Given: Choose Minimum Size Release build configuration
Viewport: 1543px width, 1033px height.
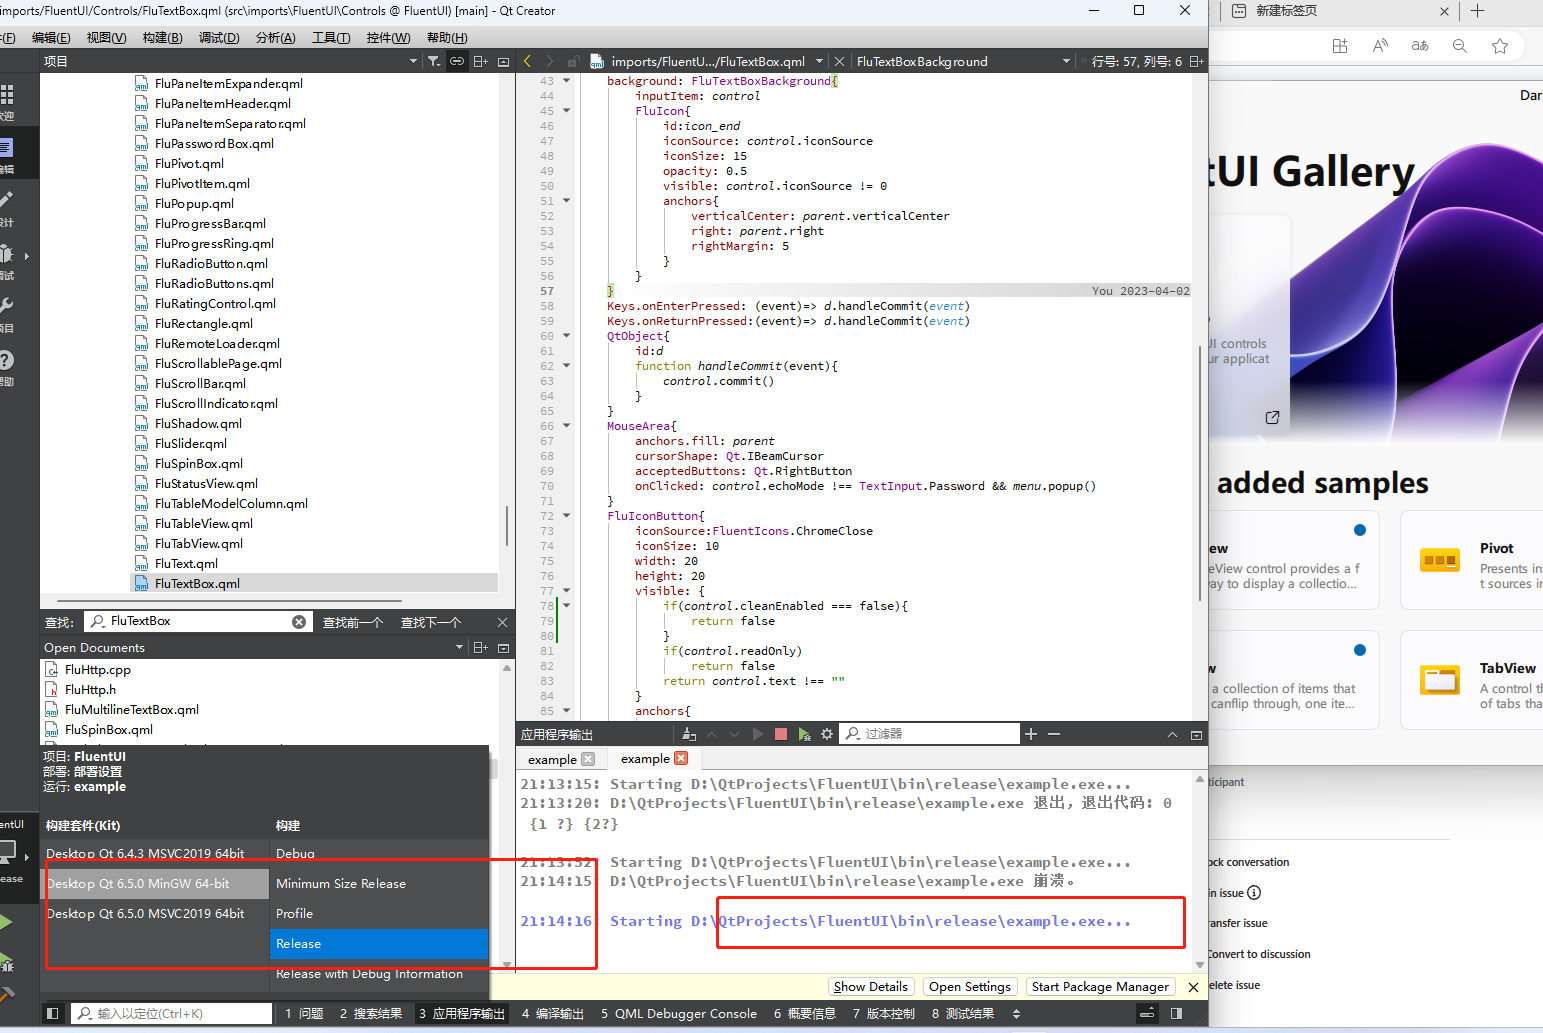Looking at the screenshot, I should point(379,884).
